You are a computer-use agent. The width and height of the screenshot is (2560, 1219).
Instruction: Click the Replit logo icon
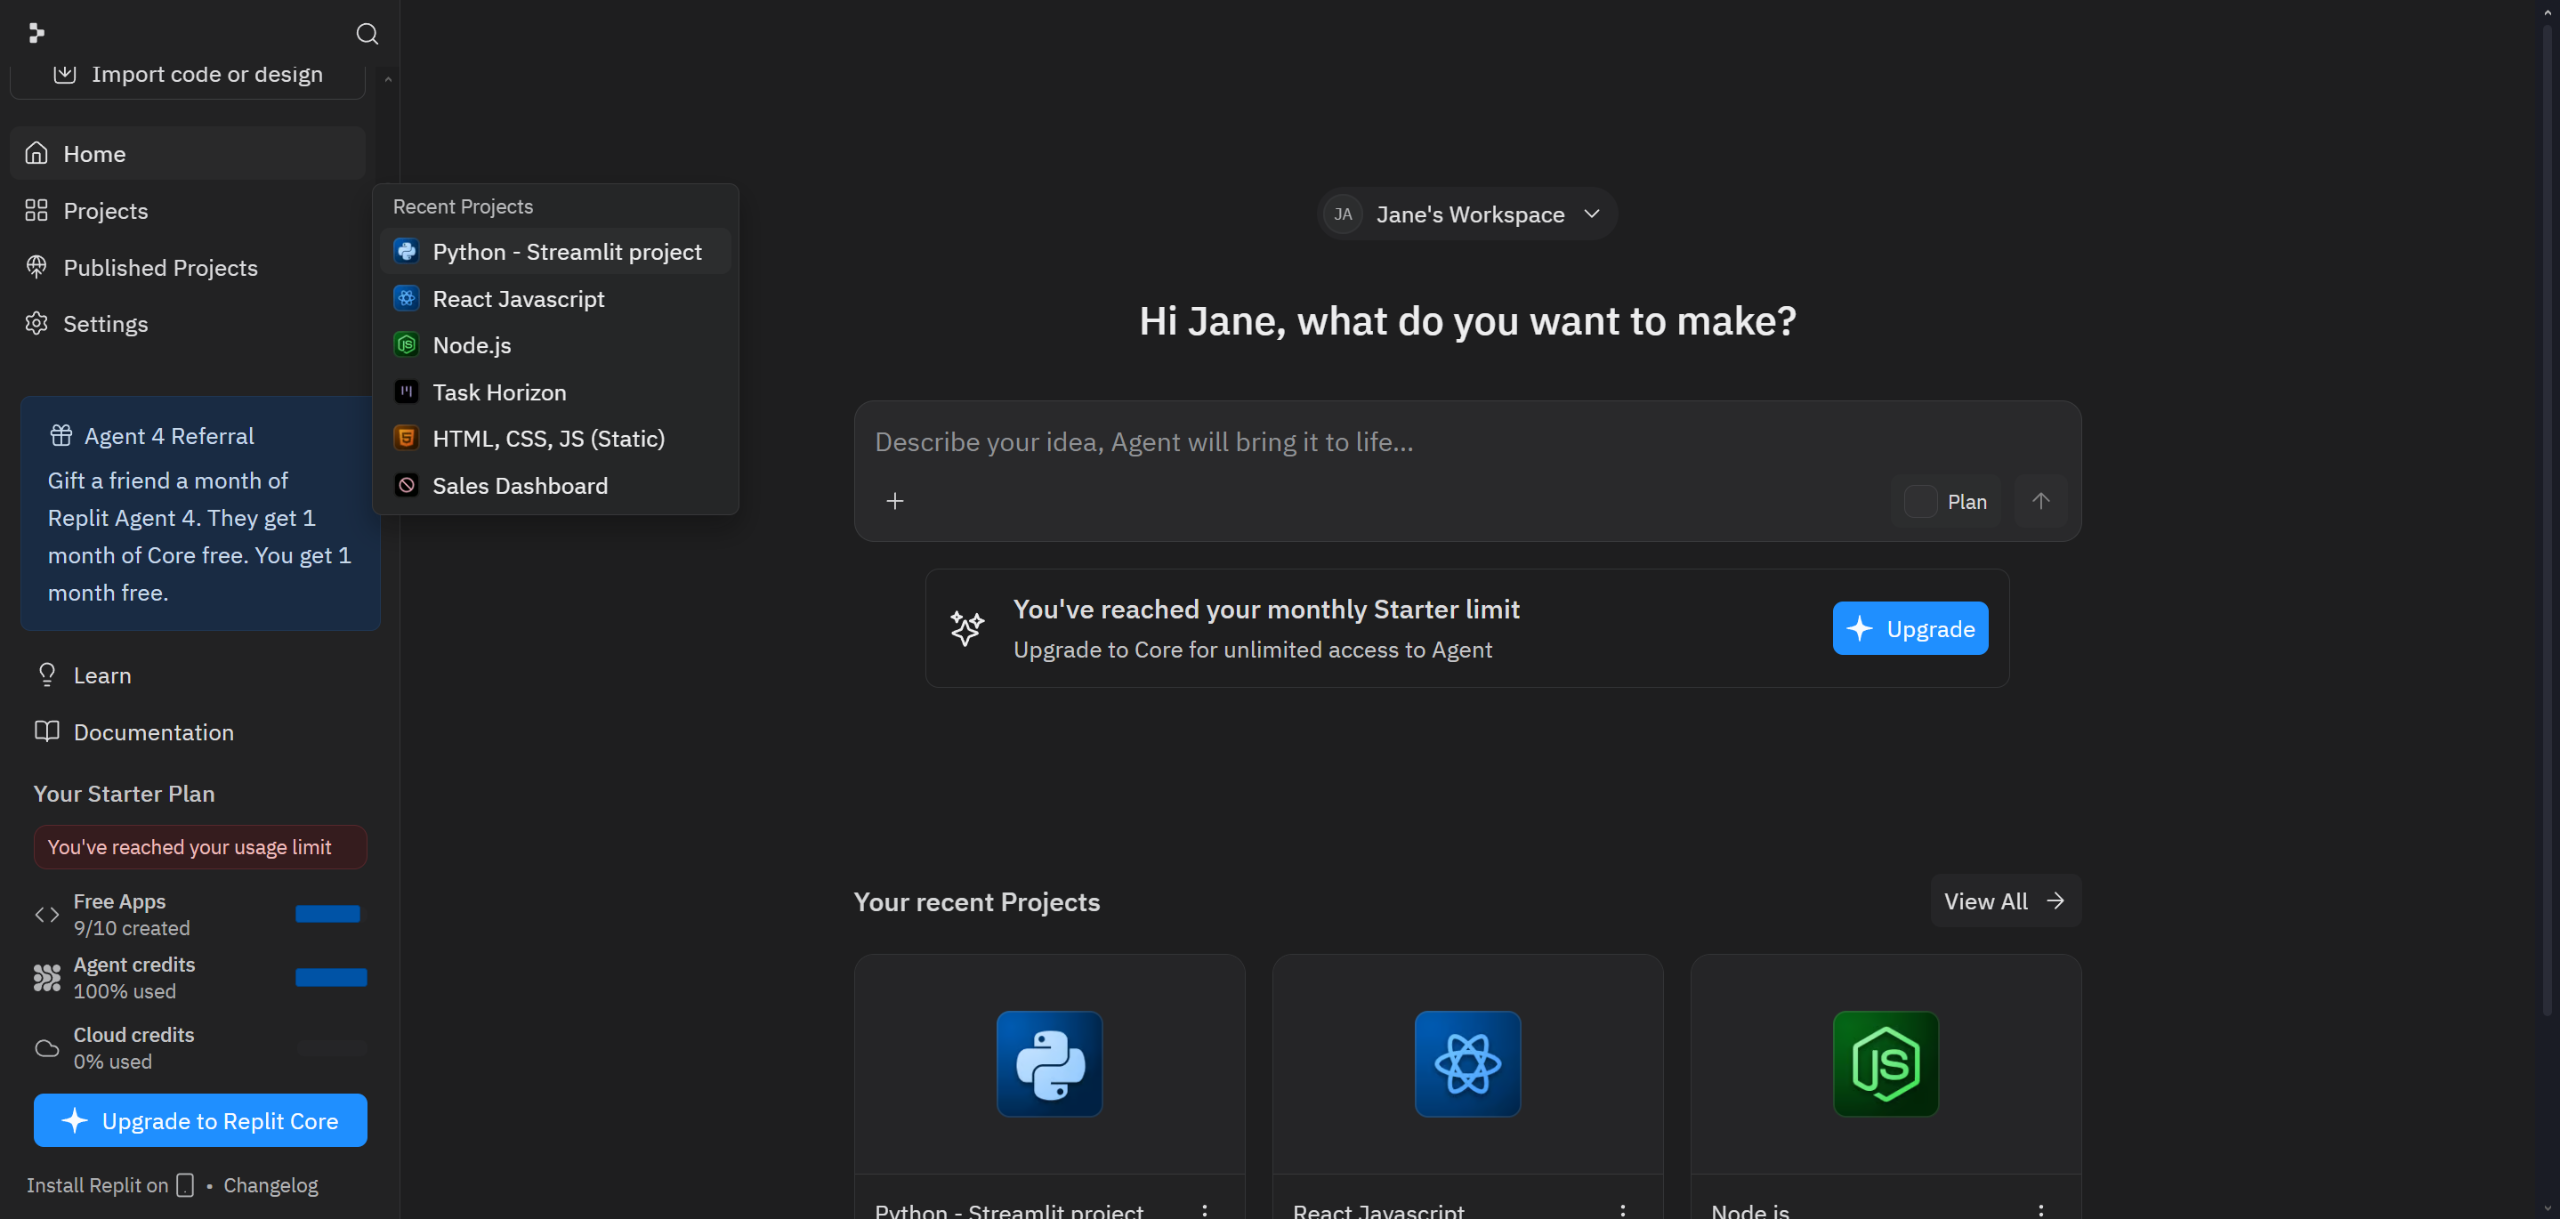(x=37, y=33)
